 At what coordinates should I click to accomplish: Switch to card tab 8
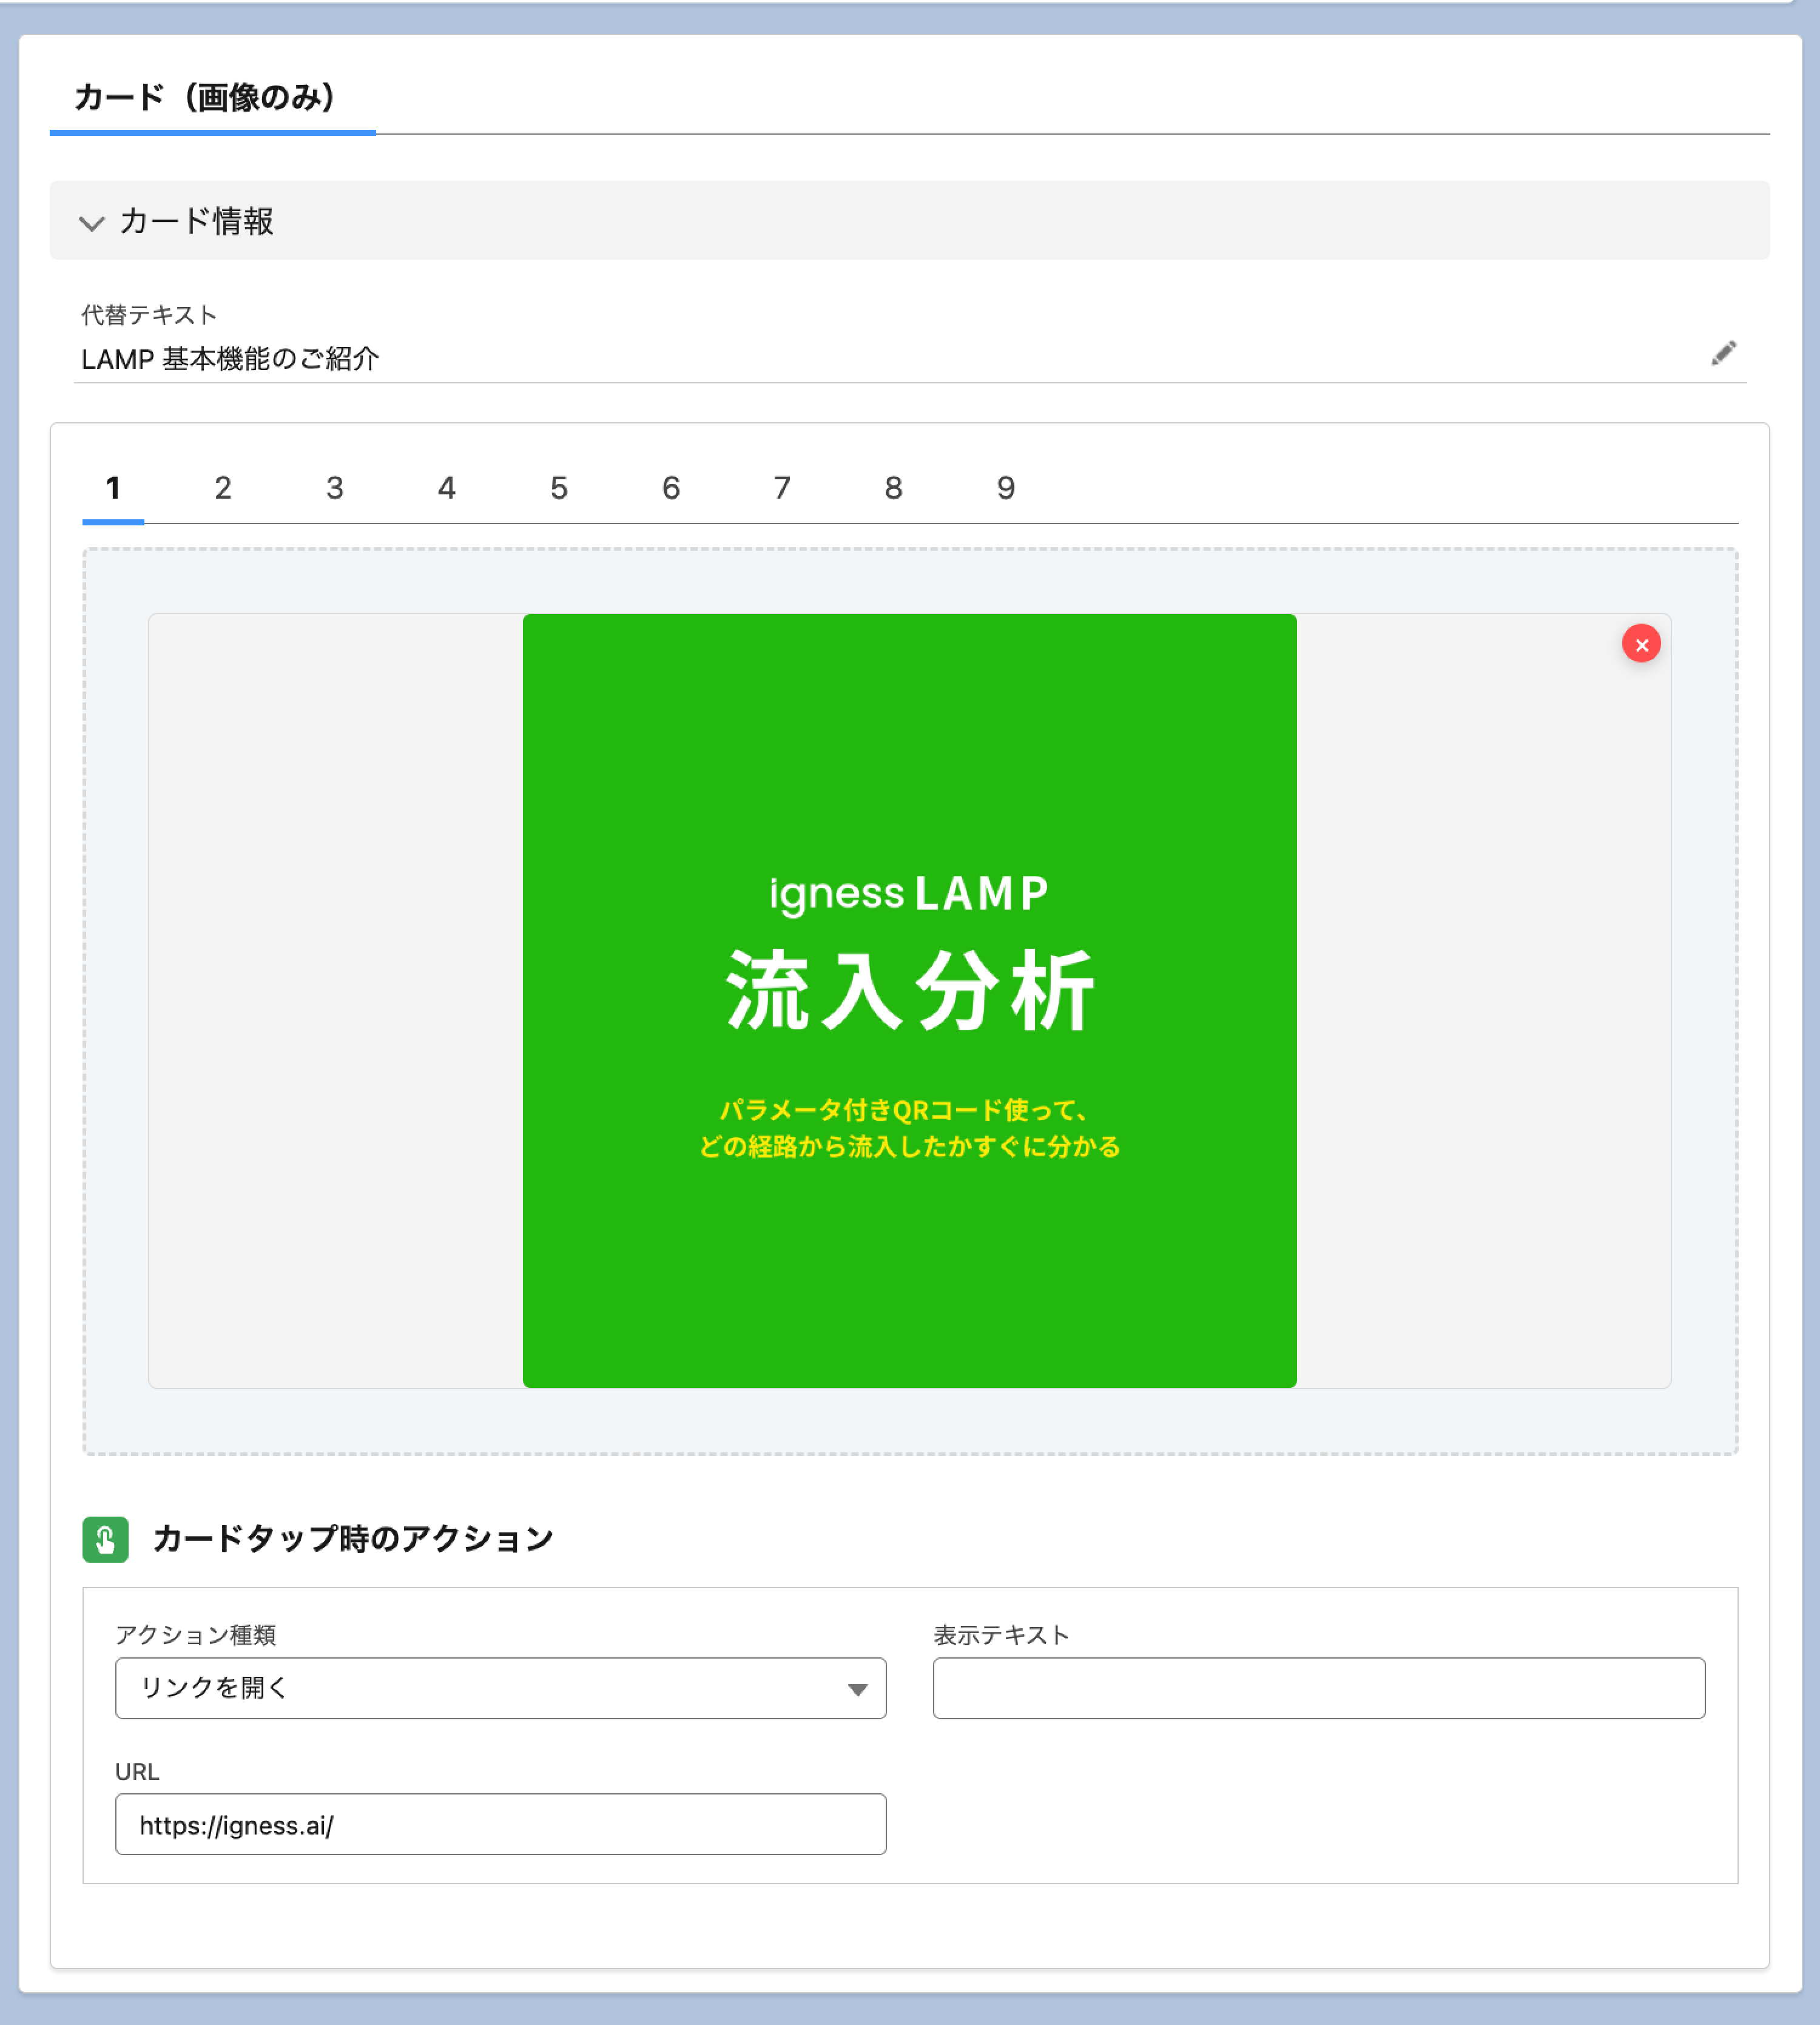coord(894,488)
